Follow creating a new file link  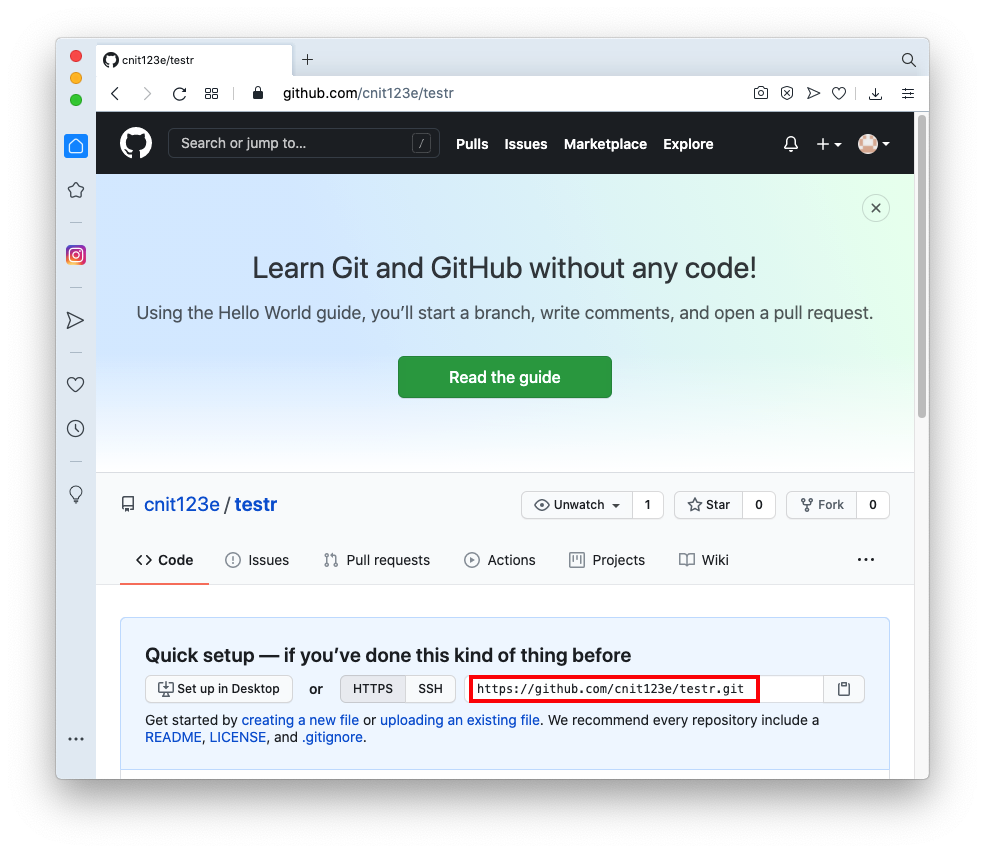coord(300,720)
